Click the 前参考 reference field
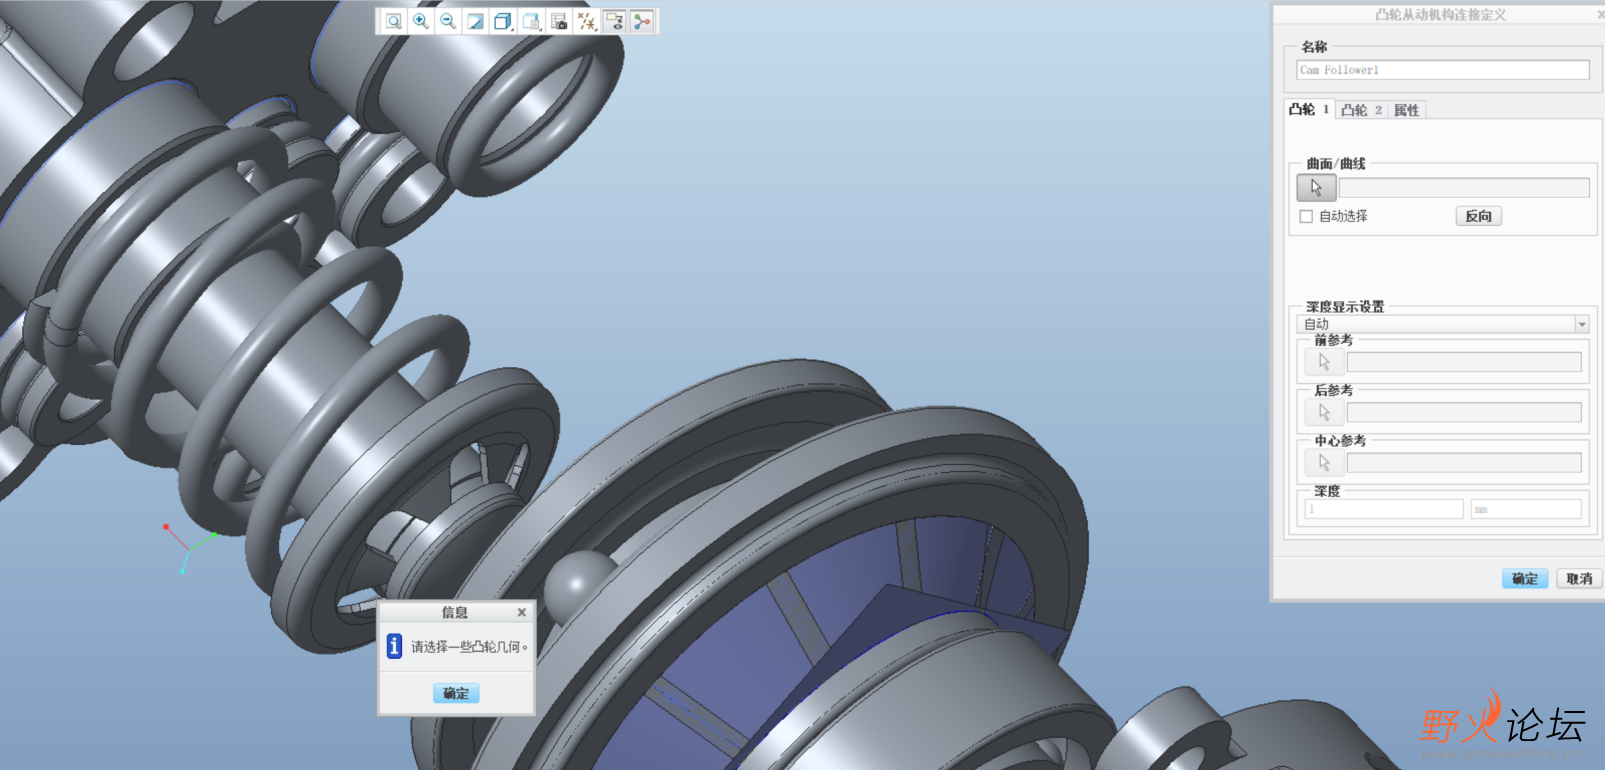Screen dimensions: 1605x770 1464,362
